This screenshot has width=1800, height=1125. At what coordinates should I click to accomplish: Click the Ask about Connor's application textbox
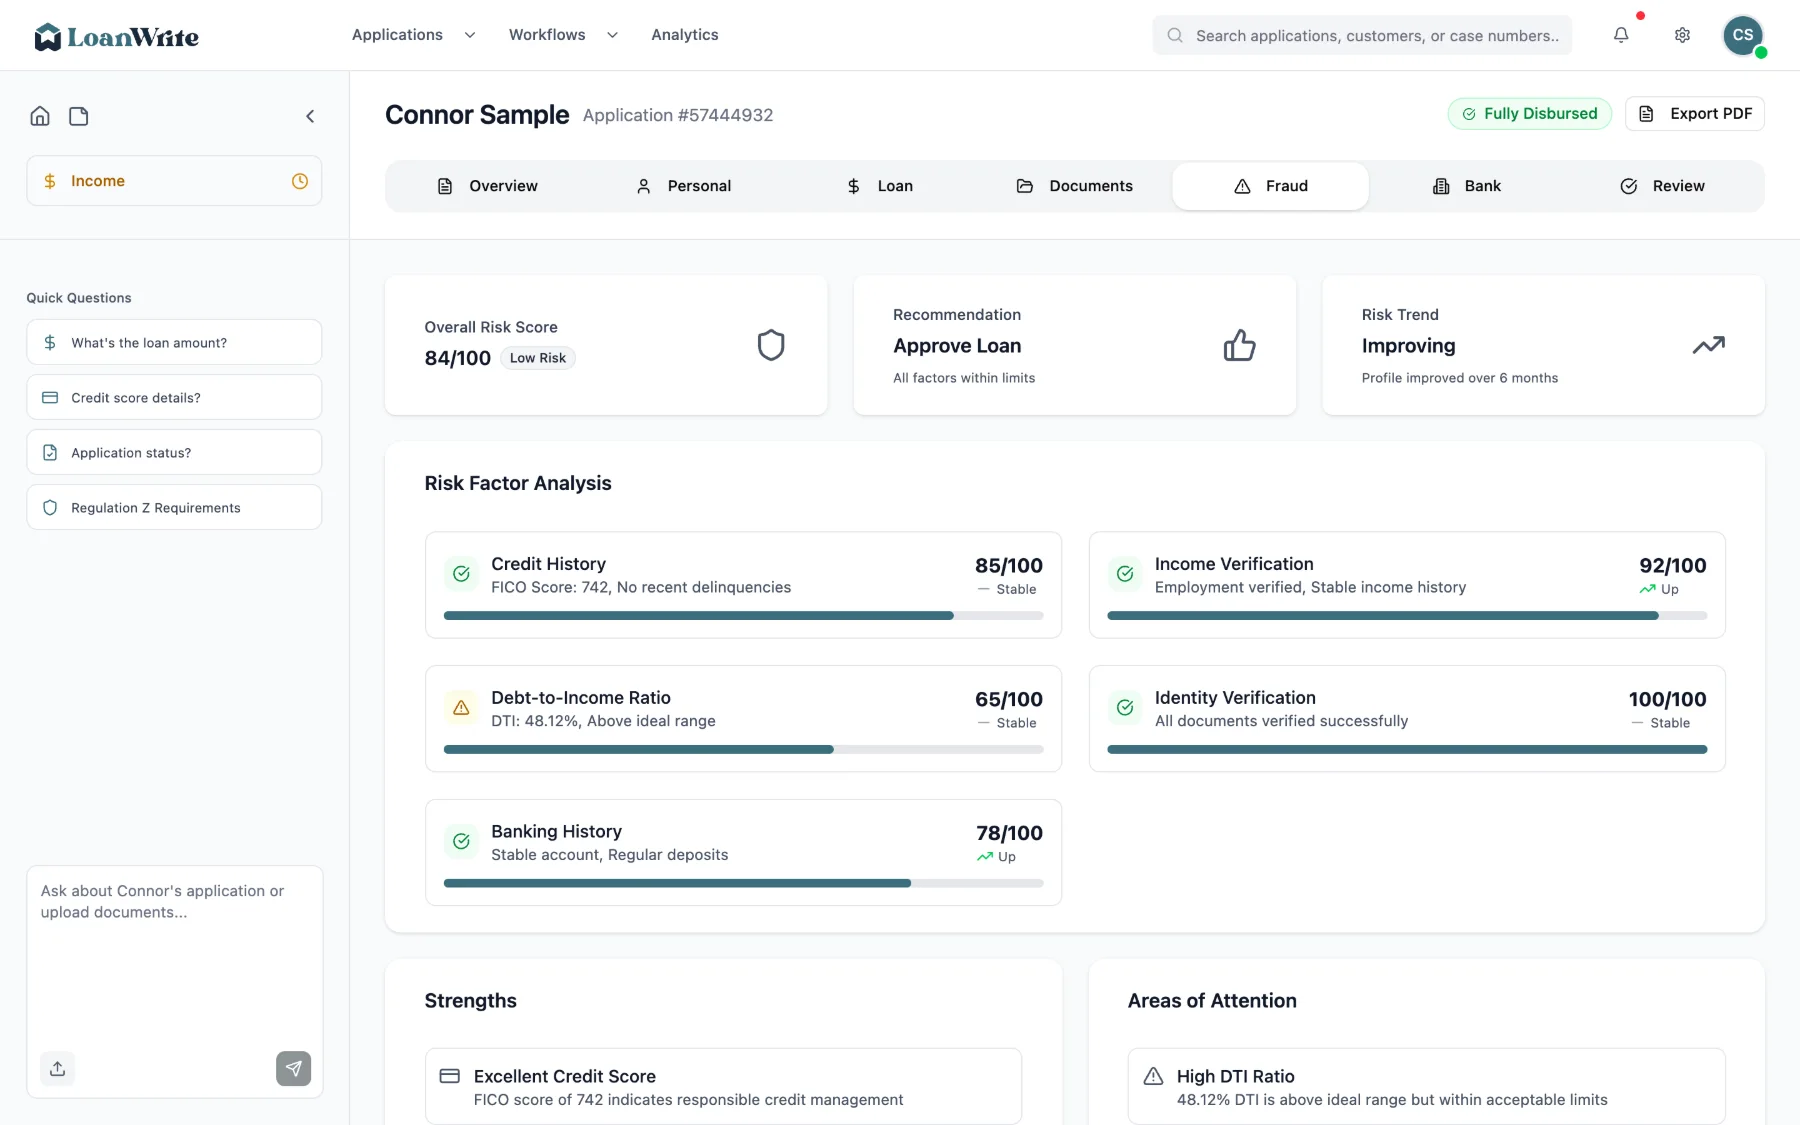click(174, 955)
